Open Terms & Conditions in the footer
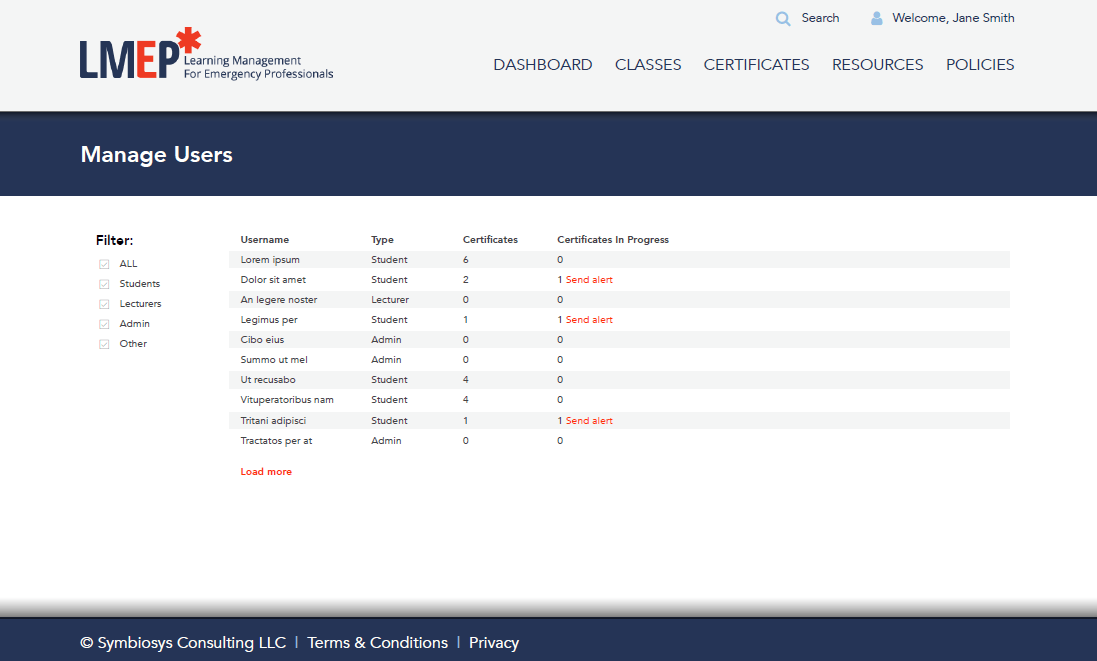 (377, 643)
